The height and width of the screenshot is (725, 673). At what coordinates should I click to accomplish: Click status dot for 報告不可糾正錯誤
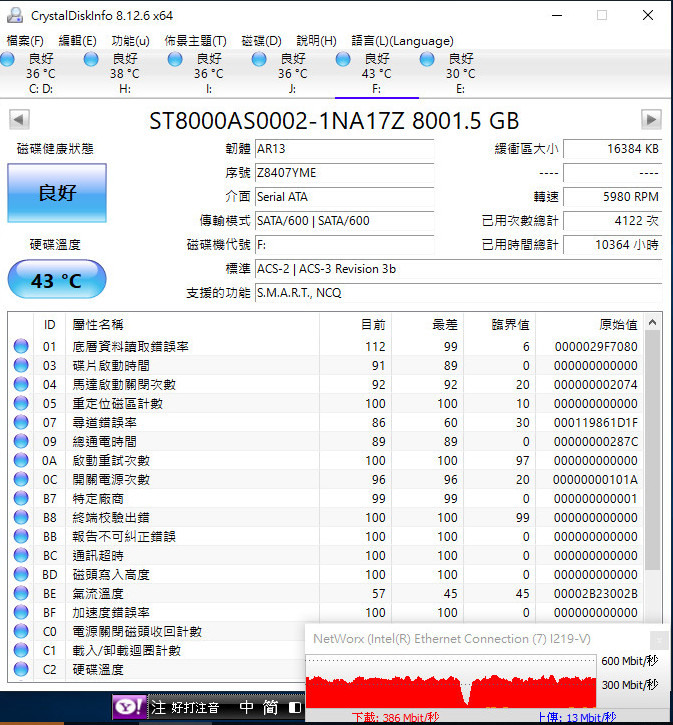tap(21, 536)
